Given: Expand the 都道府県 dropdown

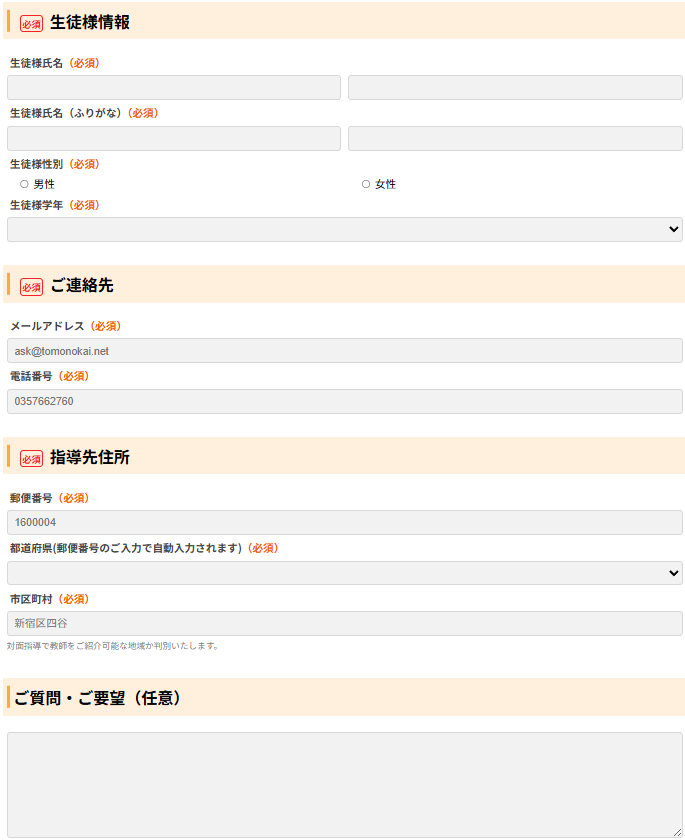Looking at the screenshot, I should pos(344,573).
